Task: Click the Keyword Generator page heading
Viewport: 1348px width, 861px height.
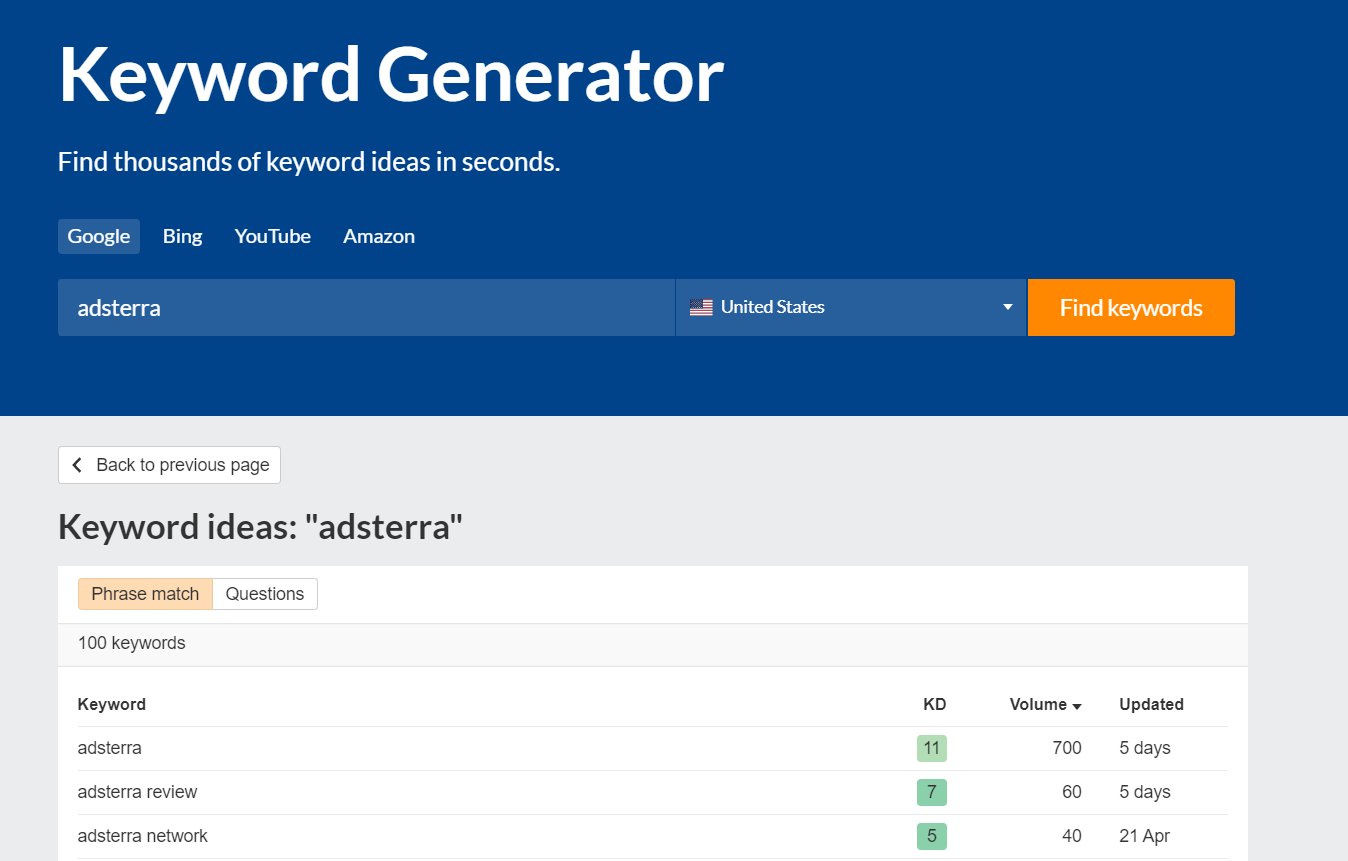Action: pyautogui.click(x=391, y=75)
